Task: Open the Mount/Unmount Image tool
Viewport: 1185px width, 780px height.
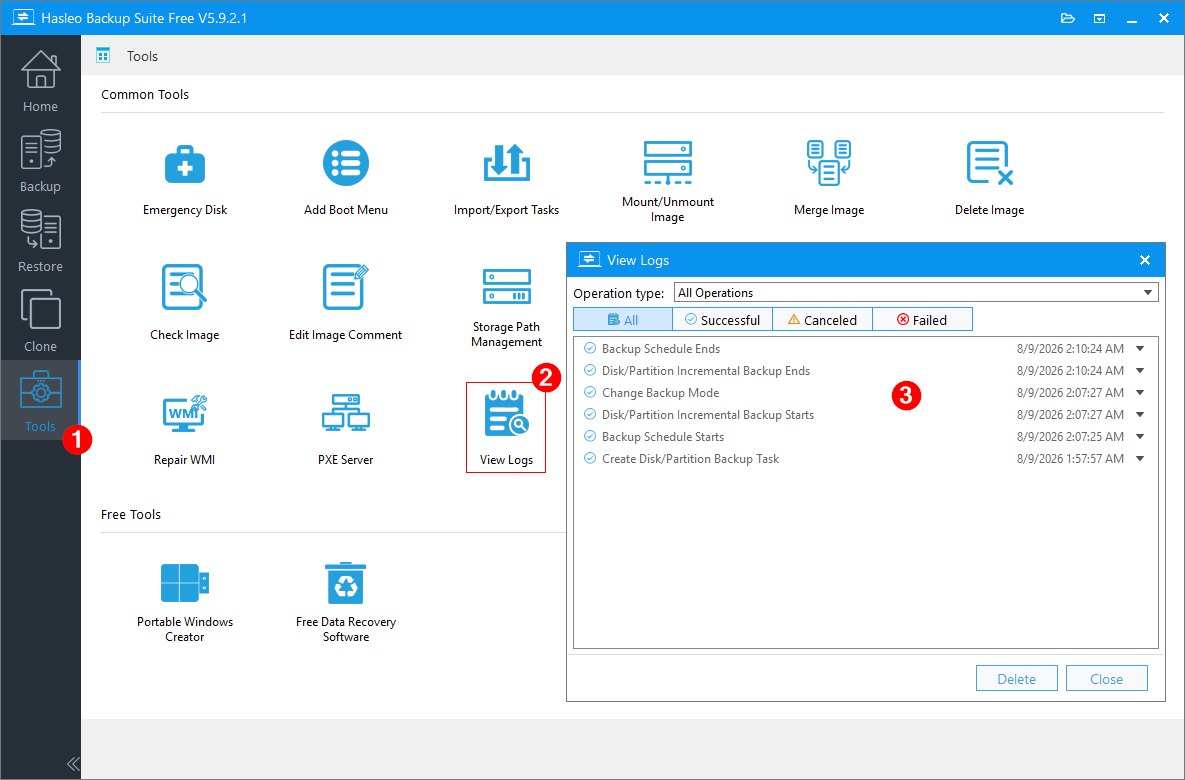Action: tap(667, 181)
